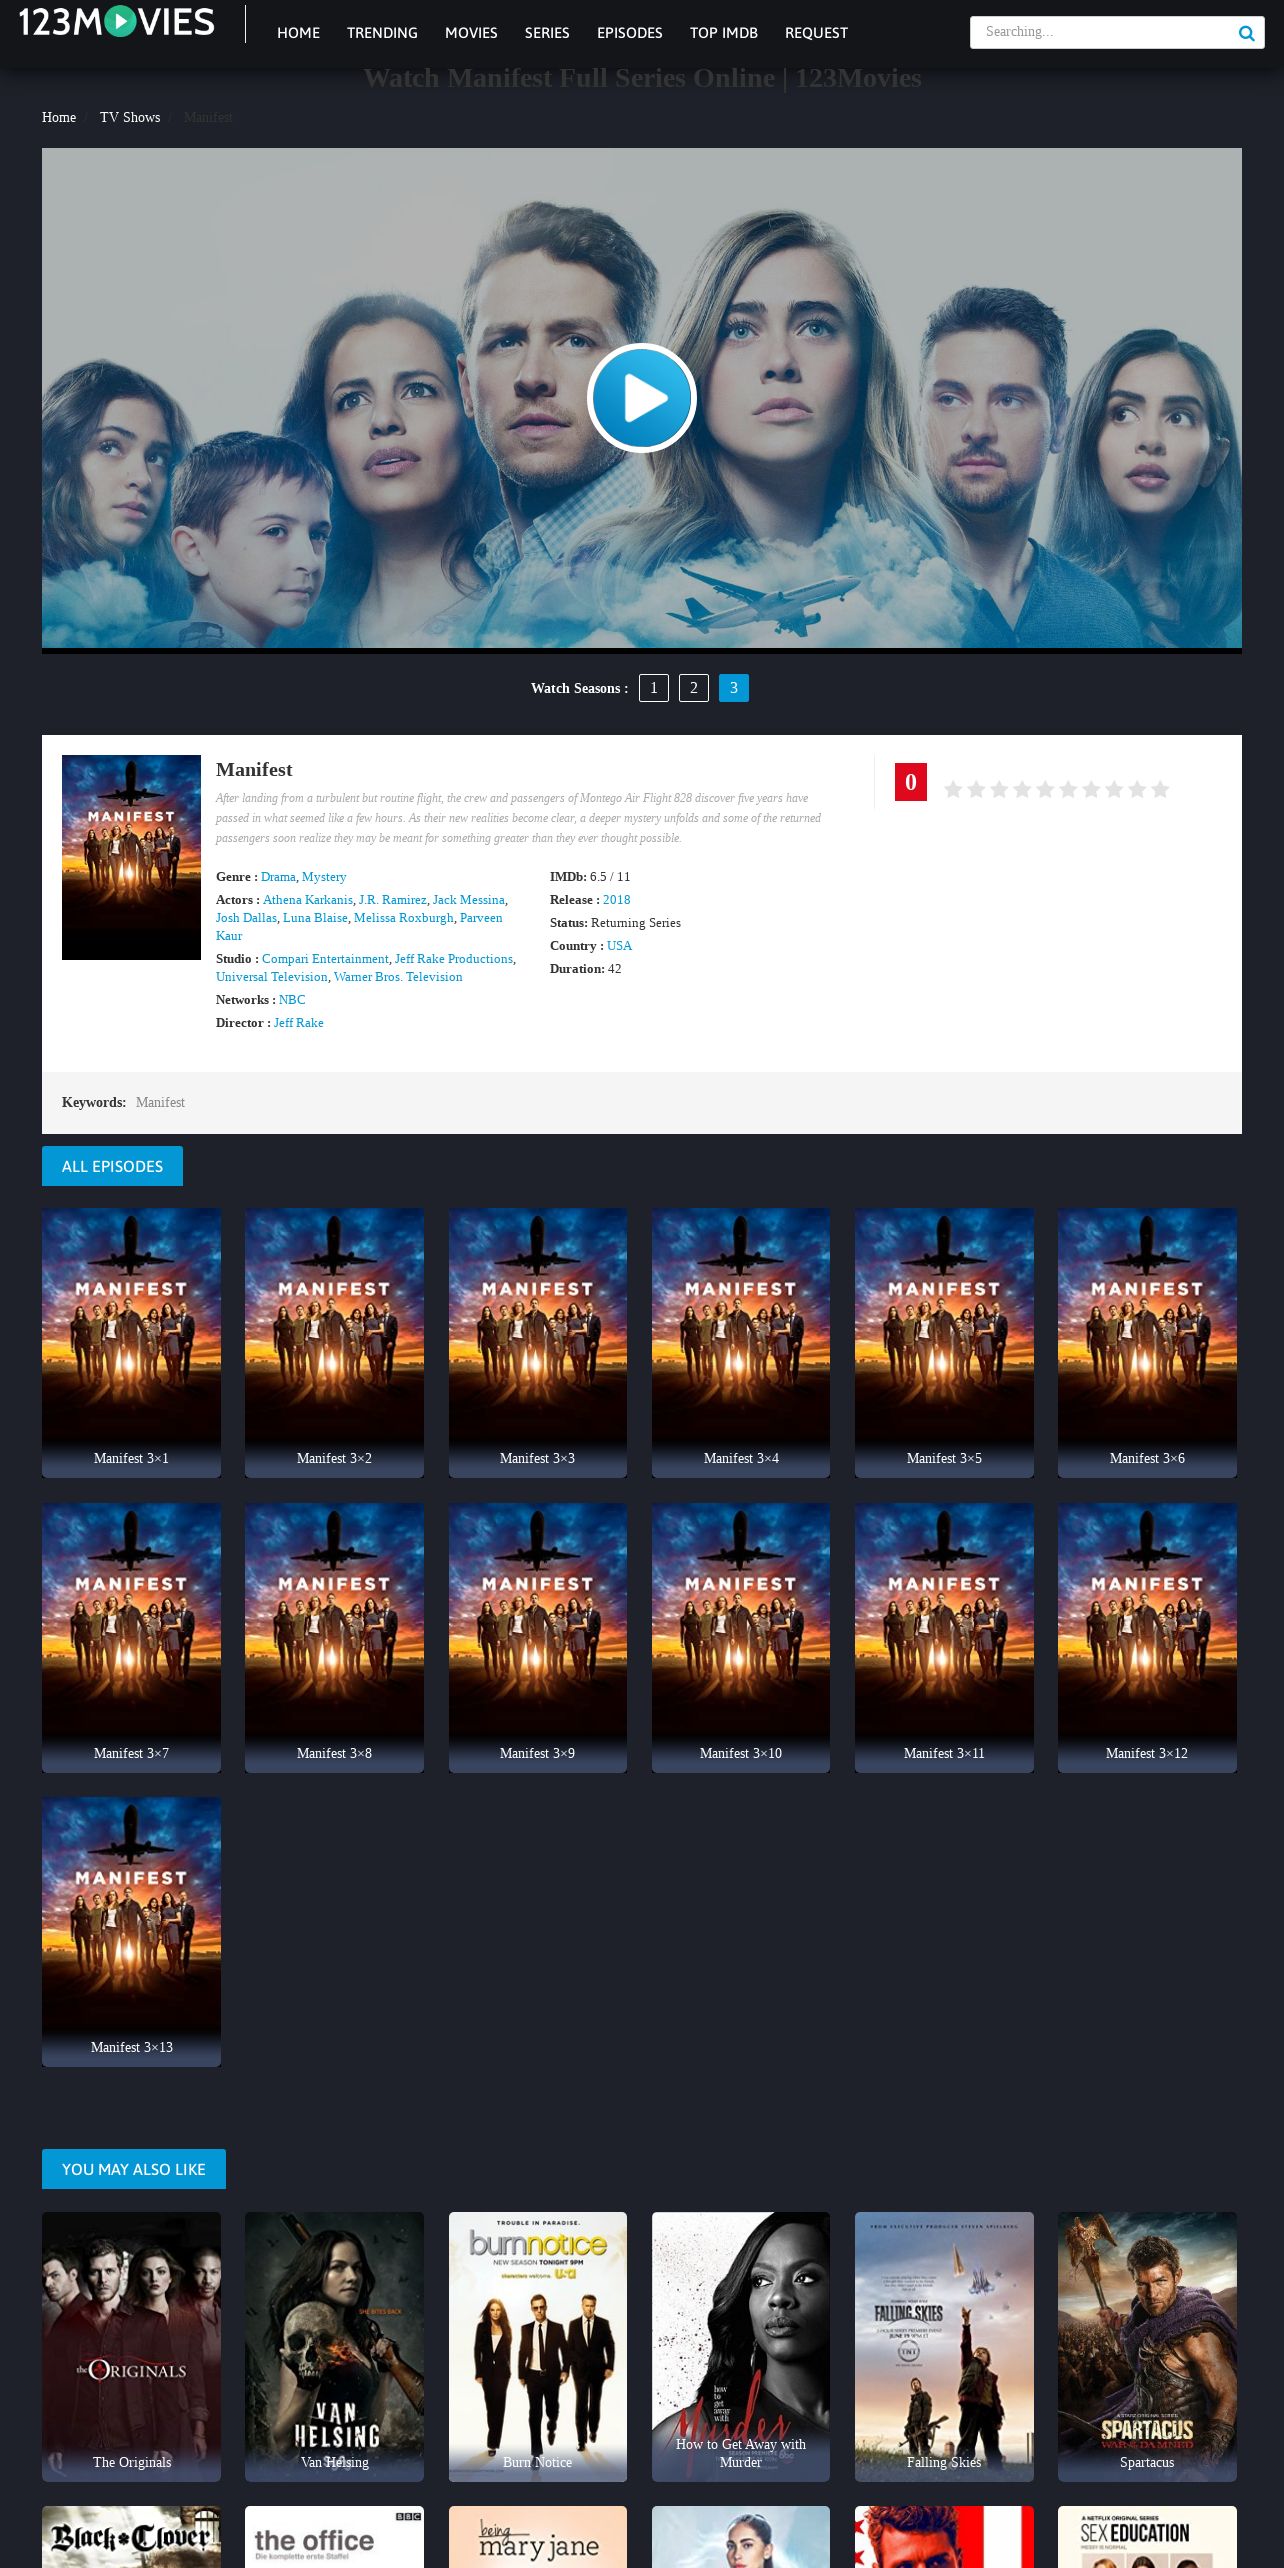Select season 2 button
This screenshot has height=2568, width=1284.
pyautogui.click(x=694, y=688)
